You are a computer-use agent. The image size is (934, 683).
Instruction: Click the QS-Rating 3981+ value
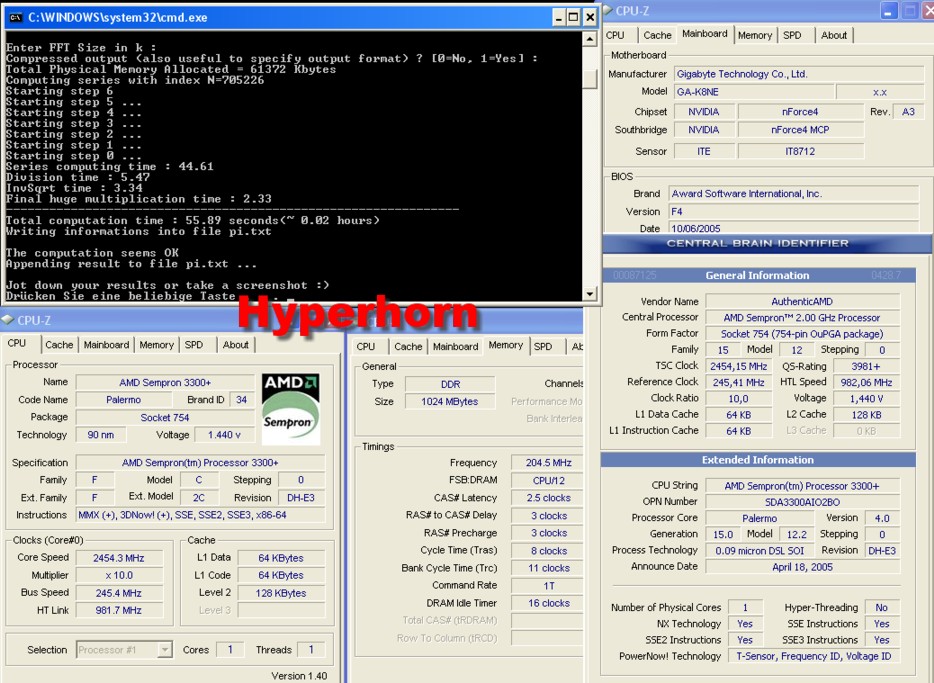tap(866, 366)
